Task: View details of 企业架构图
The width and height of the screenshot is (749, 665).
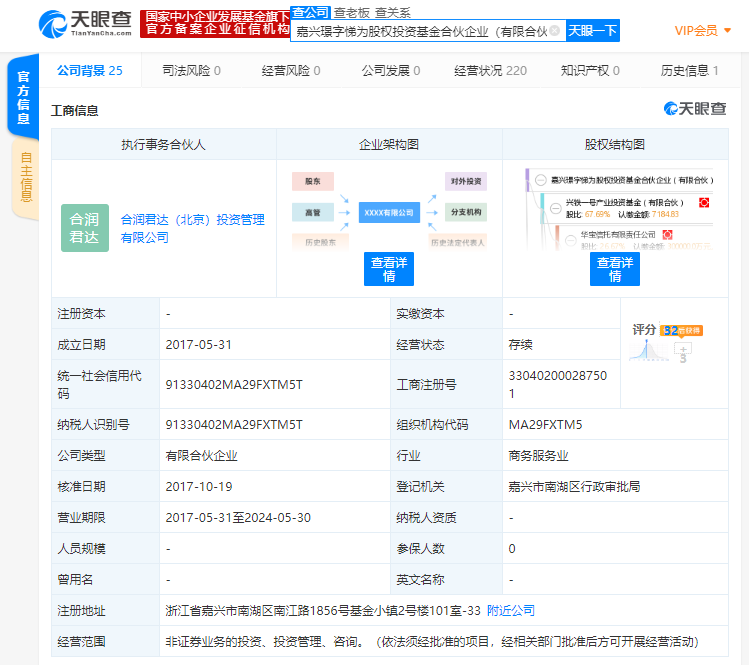Action: (x=389, y=269)
